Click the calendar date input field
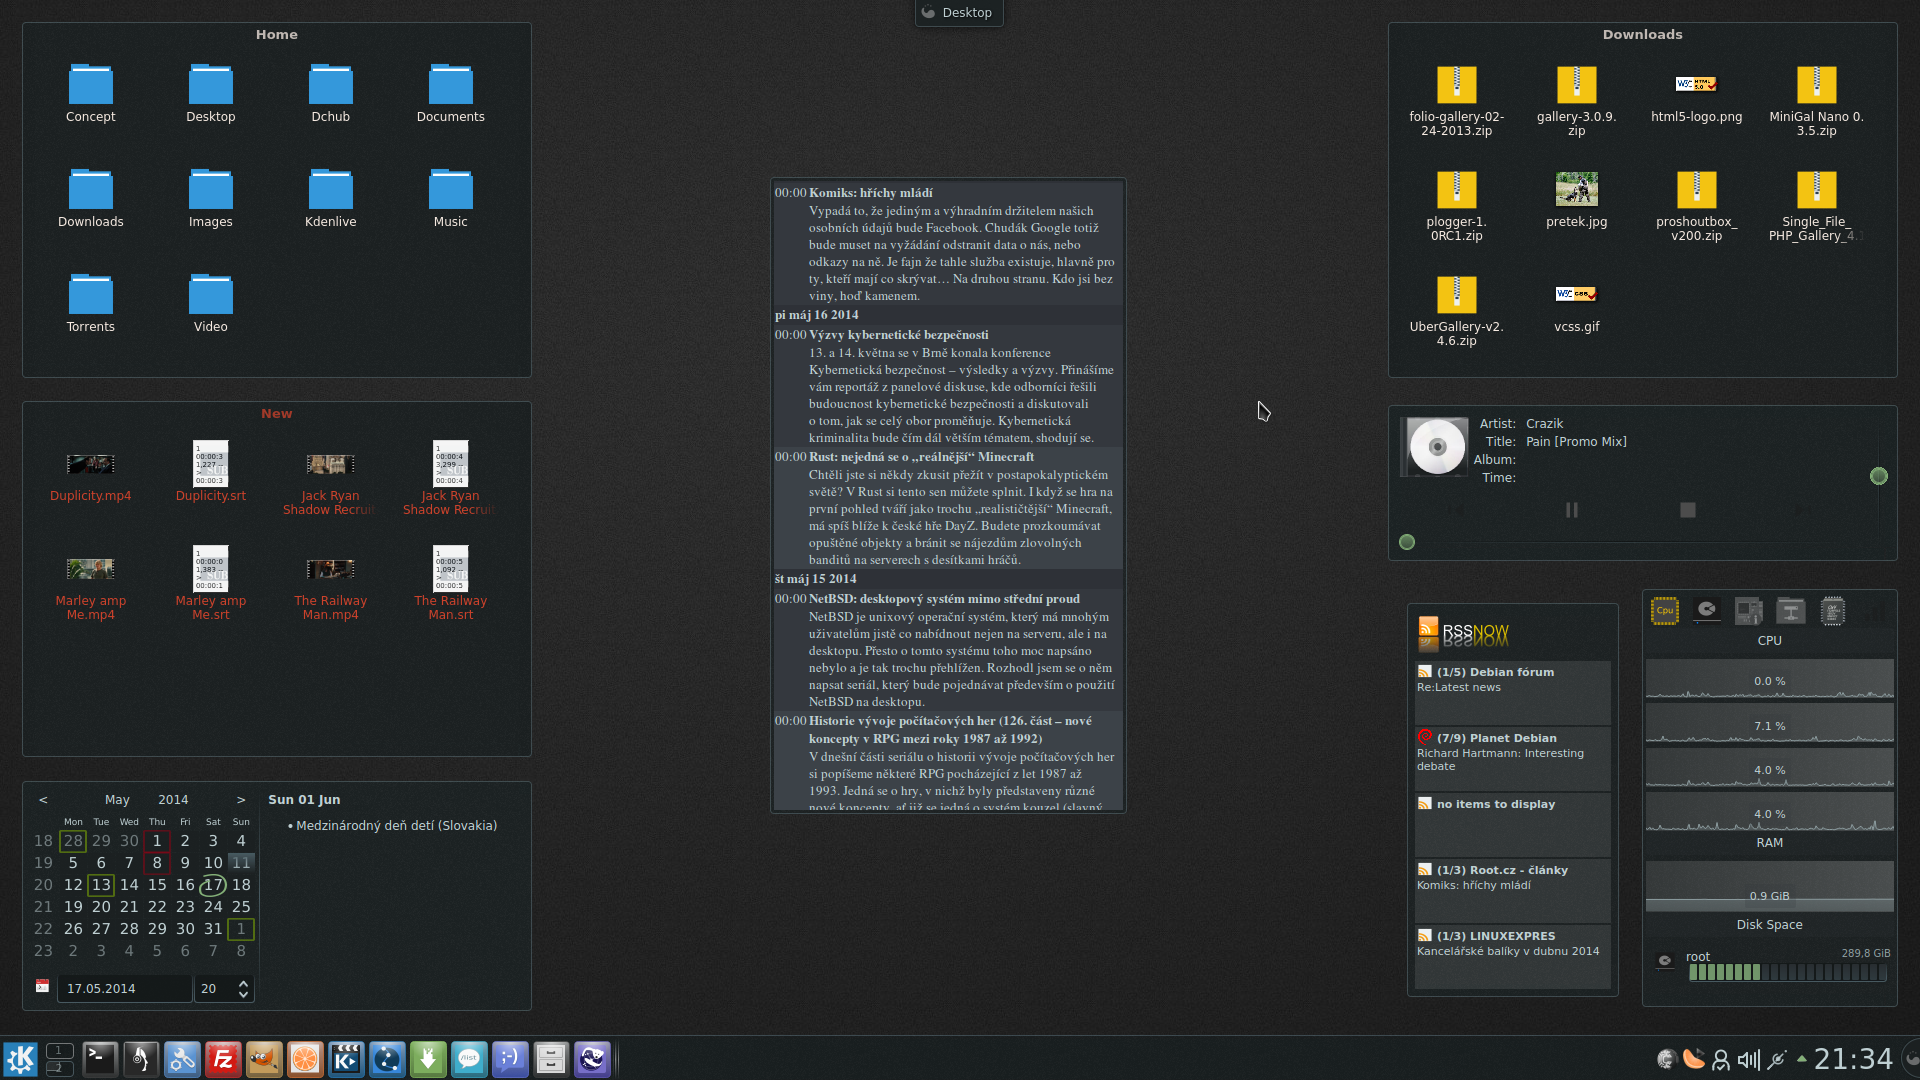The image size is (1920, 1080). (x=124, y=989)
